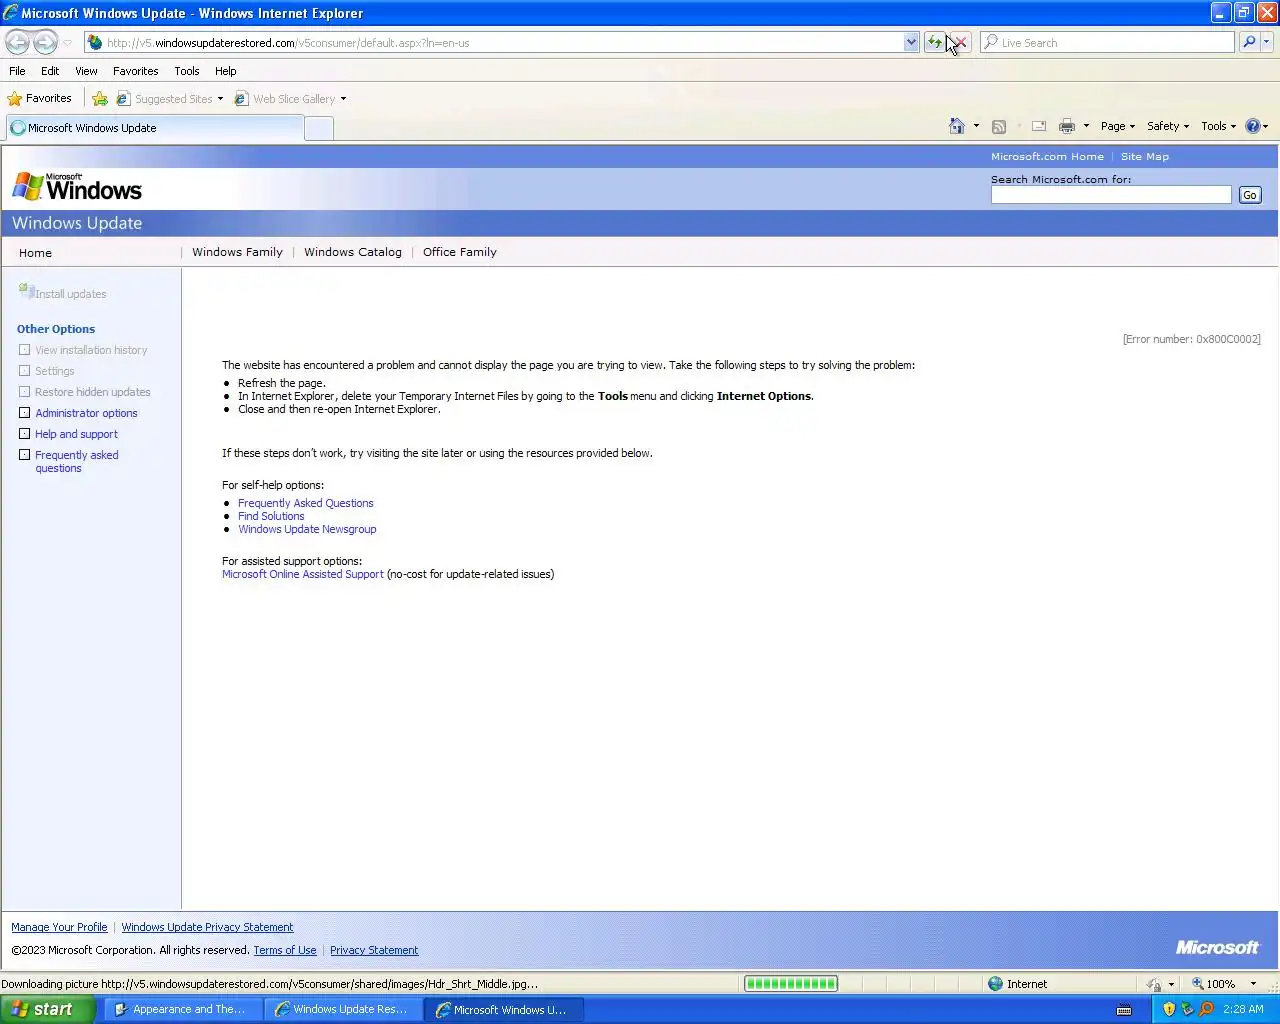The height and width of the screenshot is (1024, 1280).
Task: Open the View menu
Action: 86,71
